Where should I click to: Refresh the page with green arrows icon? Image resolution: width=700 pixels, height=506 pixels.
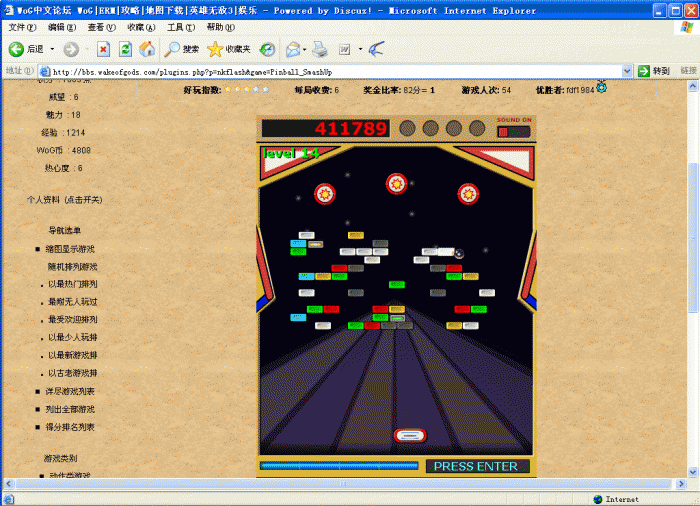[125, 49]
